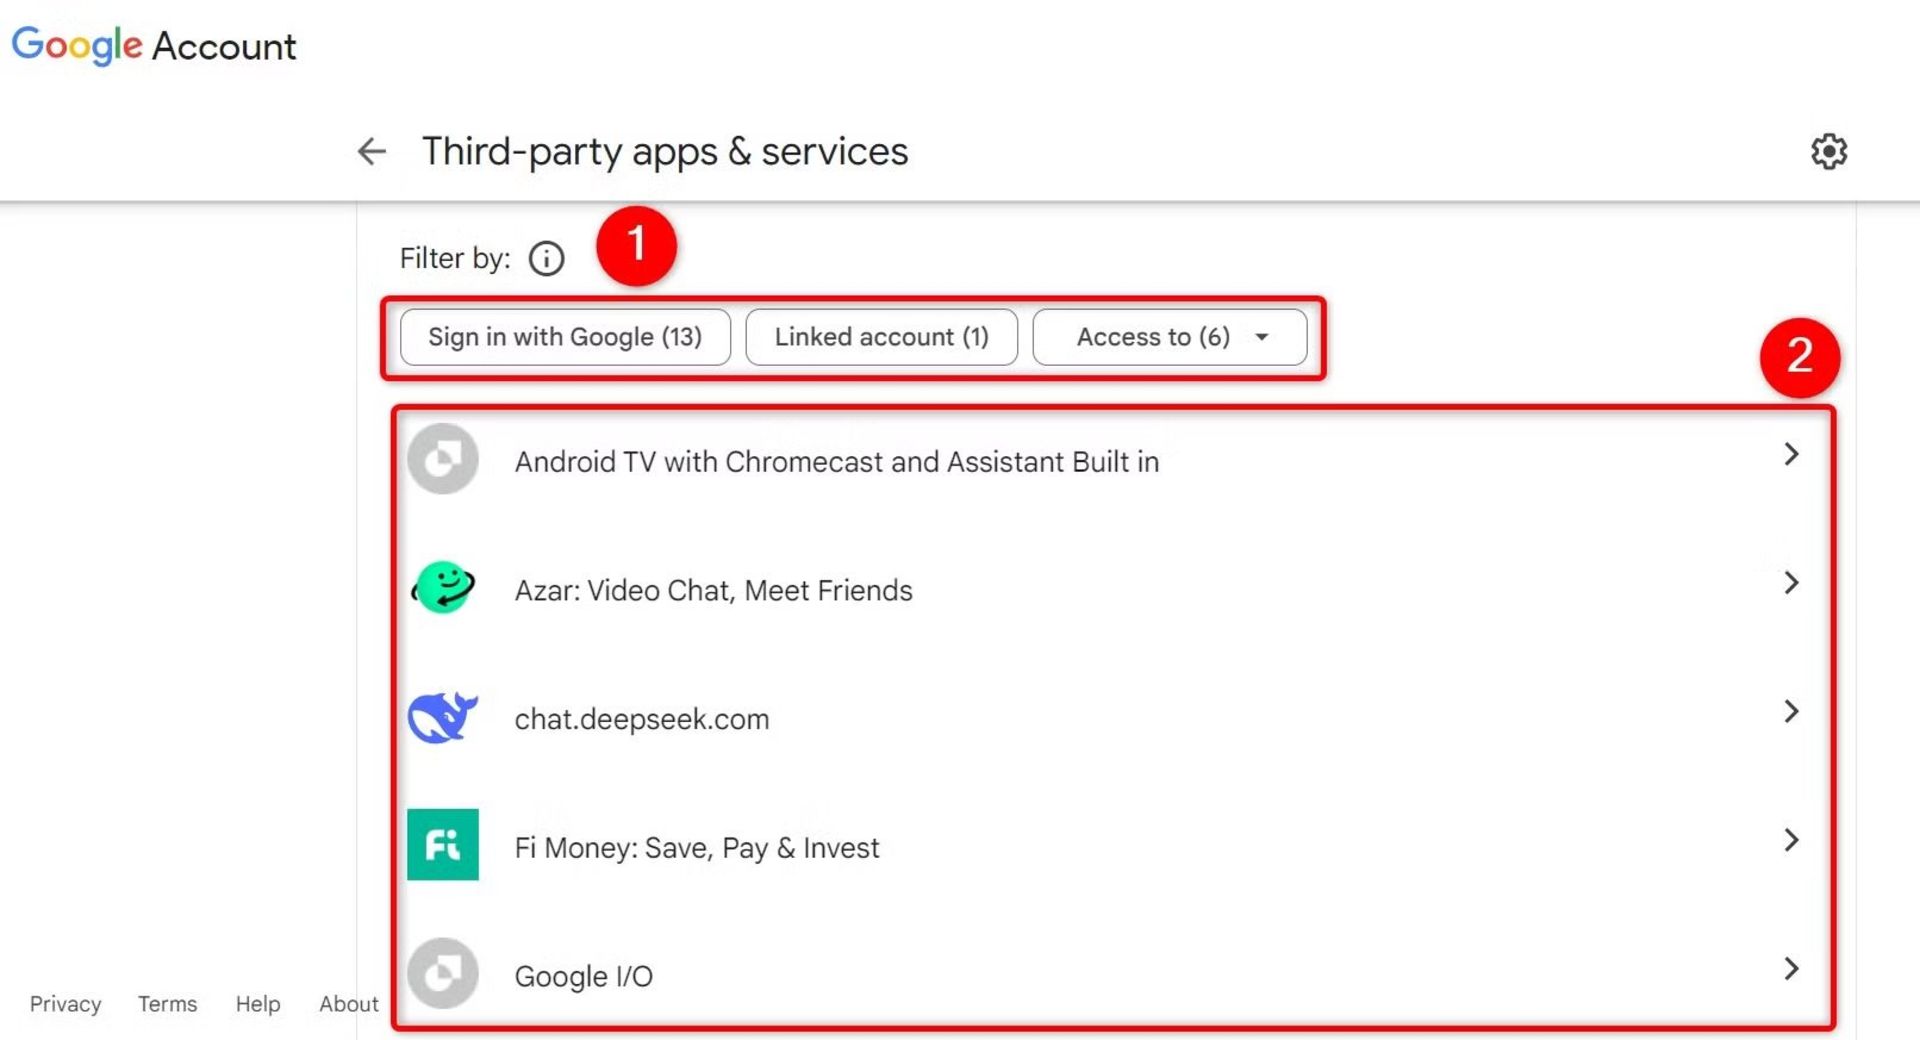This screenshot has height=1040, width=1920.
Task: Click the Azar green smiley app icon
Action: pyautogui.click(x=443, y=588)
